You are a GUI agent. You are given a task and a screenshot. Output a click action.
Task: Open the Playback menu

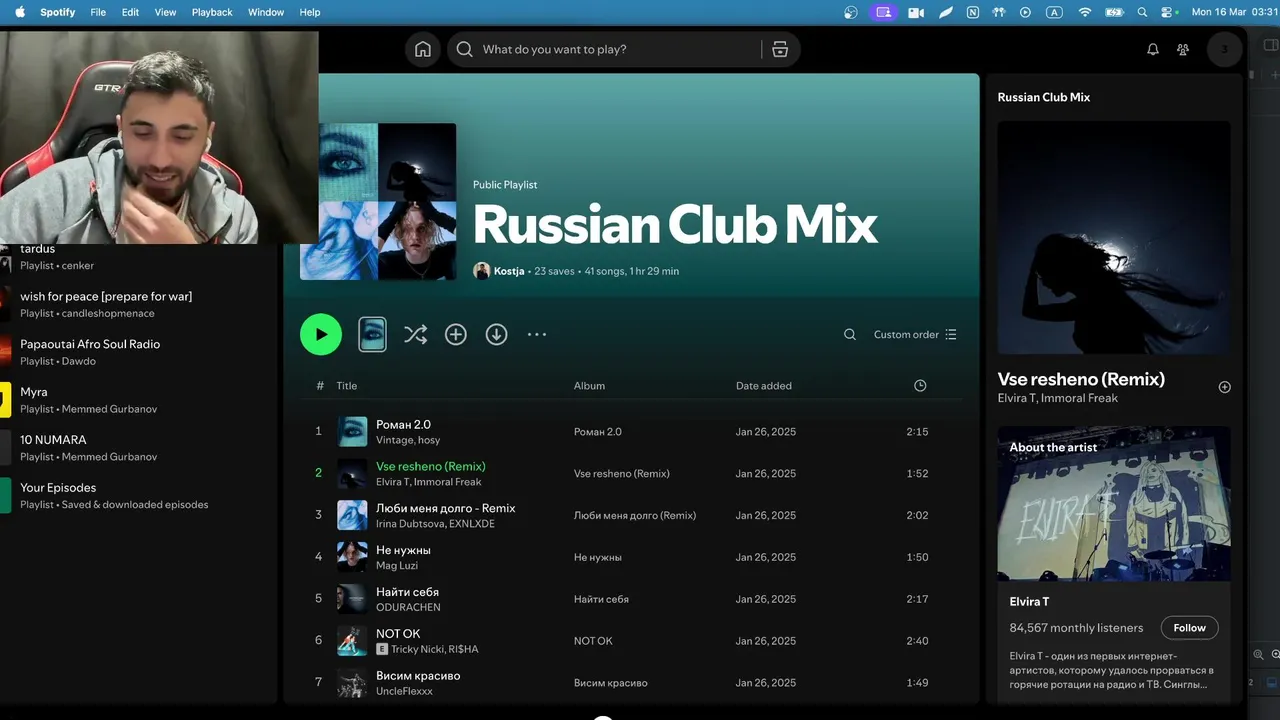click(212, 12)
